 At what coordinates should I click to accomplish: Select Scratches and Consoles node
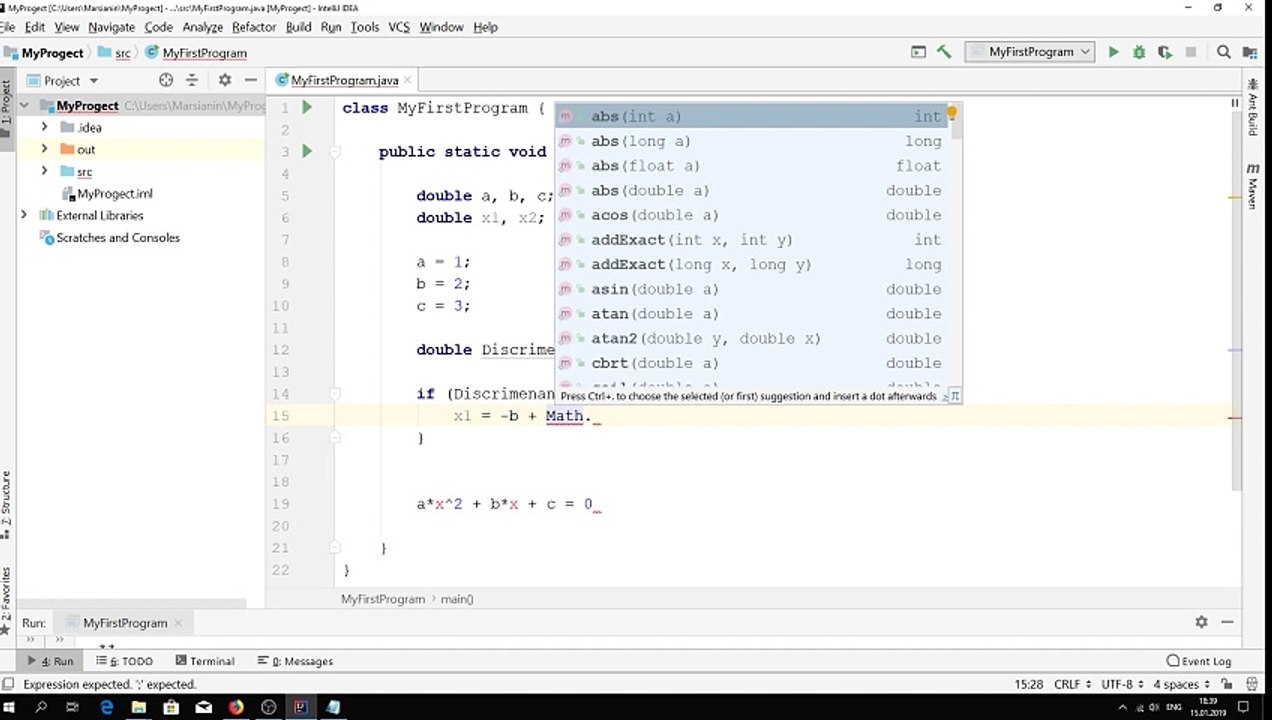(109, 237)
